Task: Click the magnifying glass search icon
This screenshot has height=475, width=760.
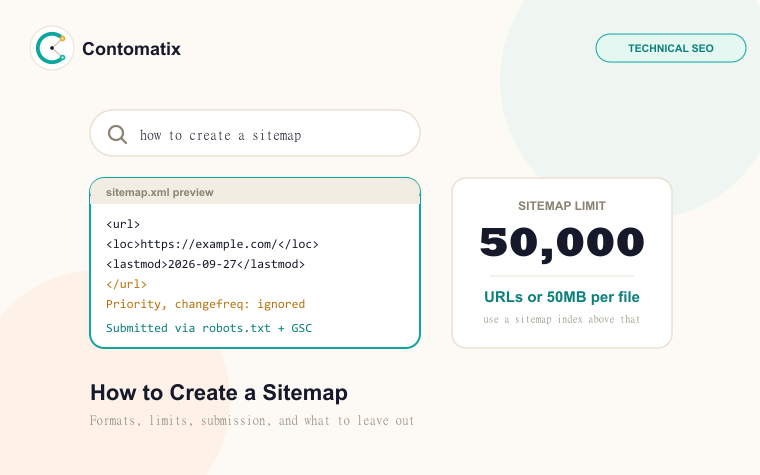Action: point(117,134)
